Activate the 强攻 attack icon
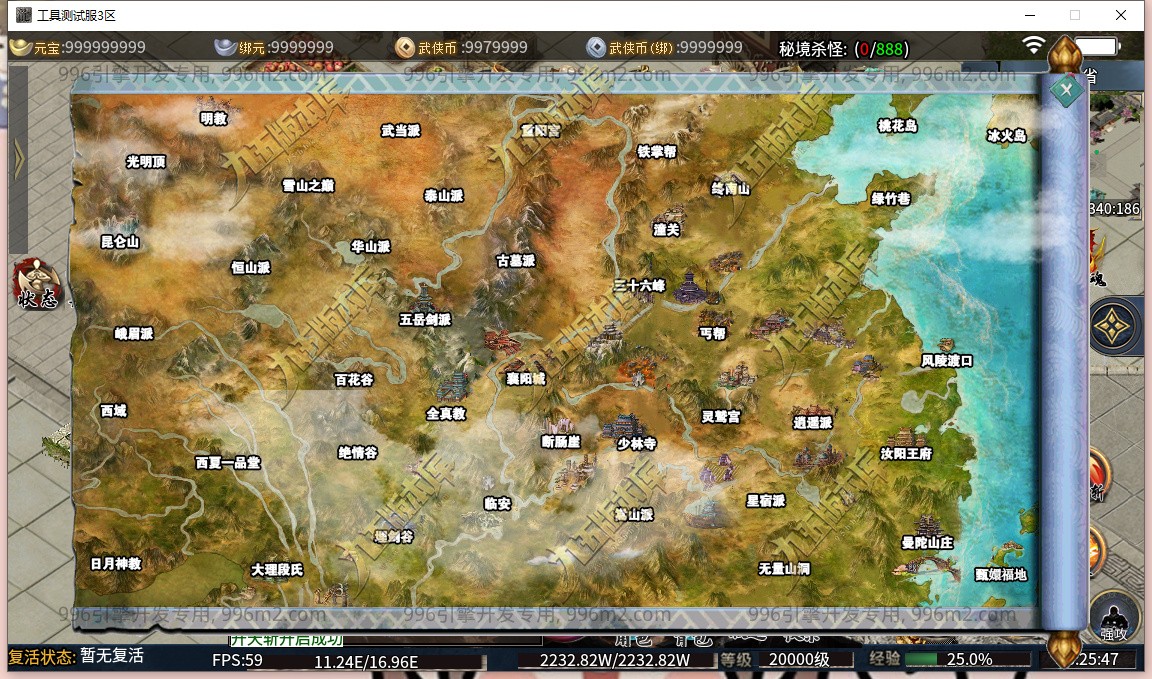 1114,618
